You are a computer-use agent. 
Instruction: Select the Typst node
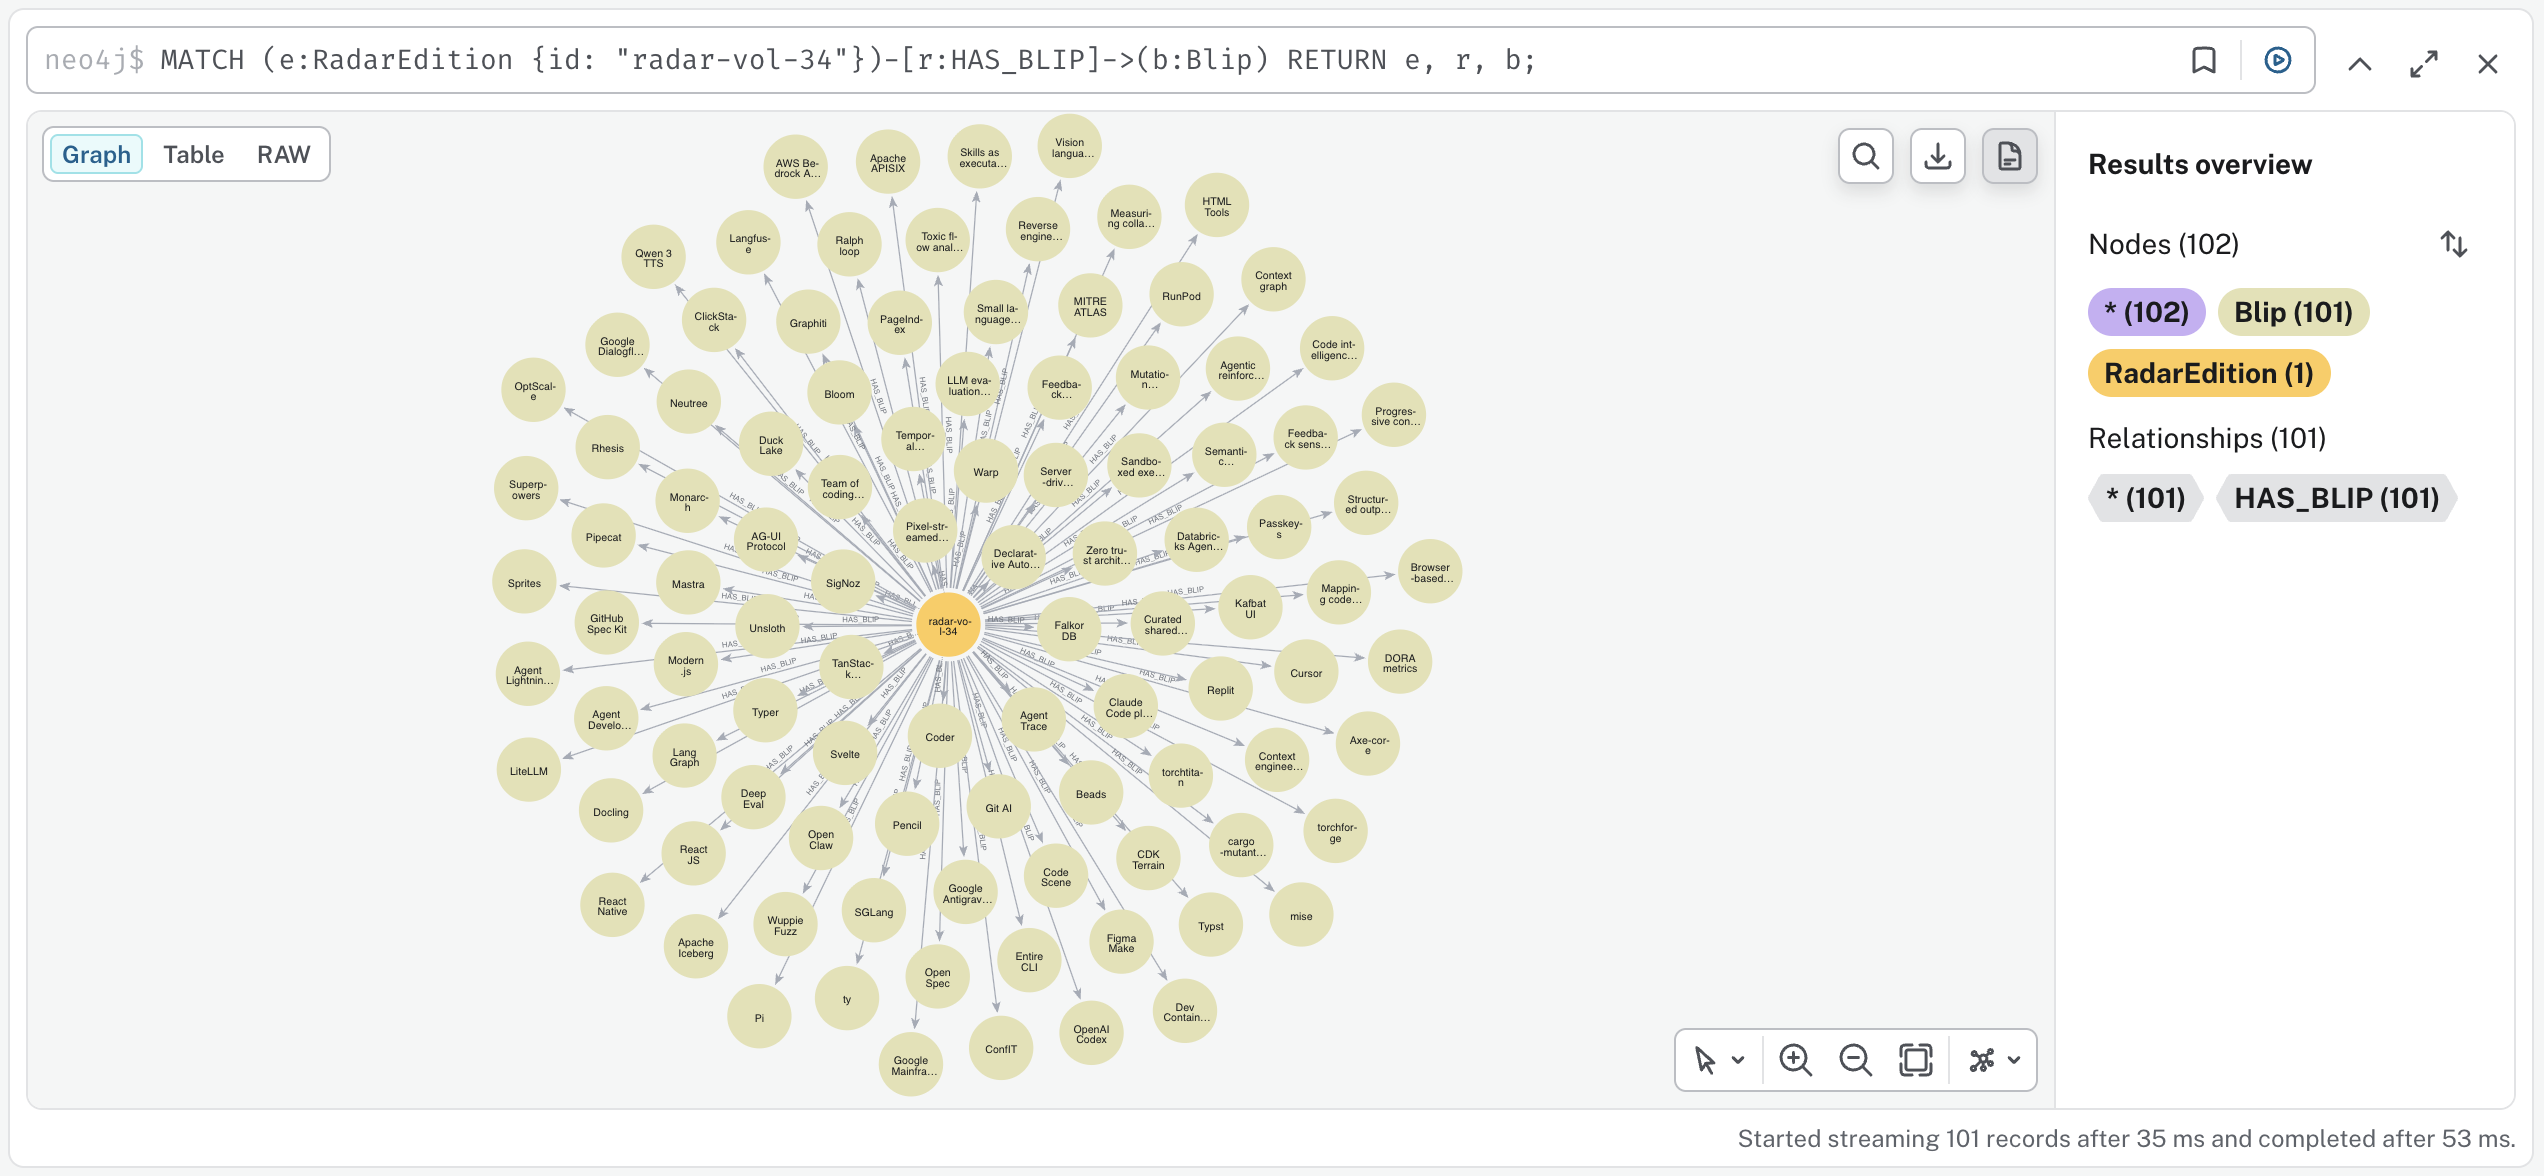tap(1211, 926)
